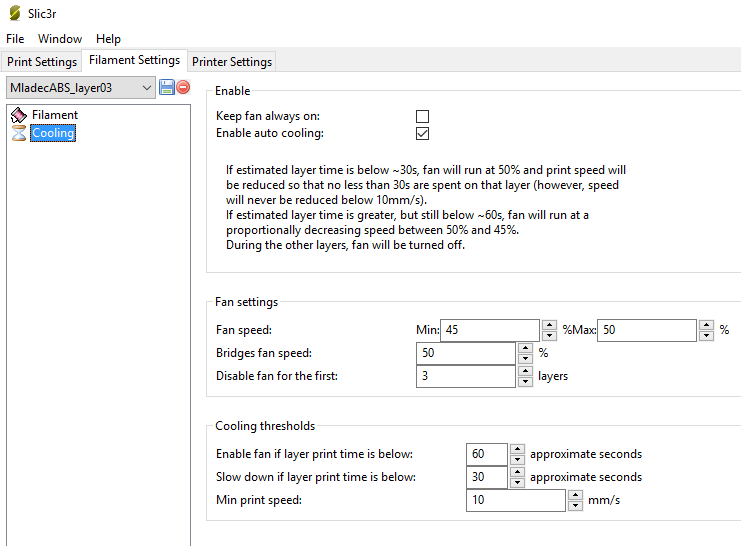
Task: Switch to the Printer Settings tab
Action: click(x=231, y=62)
